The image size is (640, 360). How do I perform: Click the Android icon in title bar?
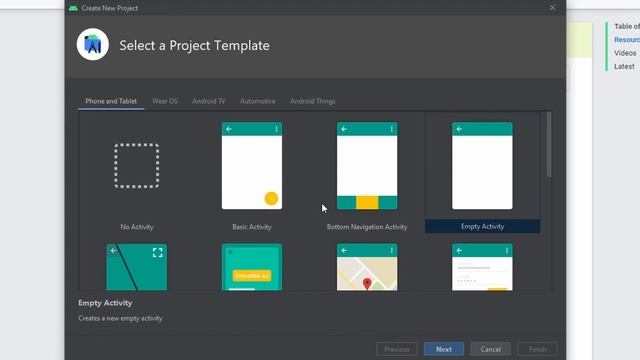(73, 8)
